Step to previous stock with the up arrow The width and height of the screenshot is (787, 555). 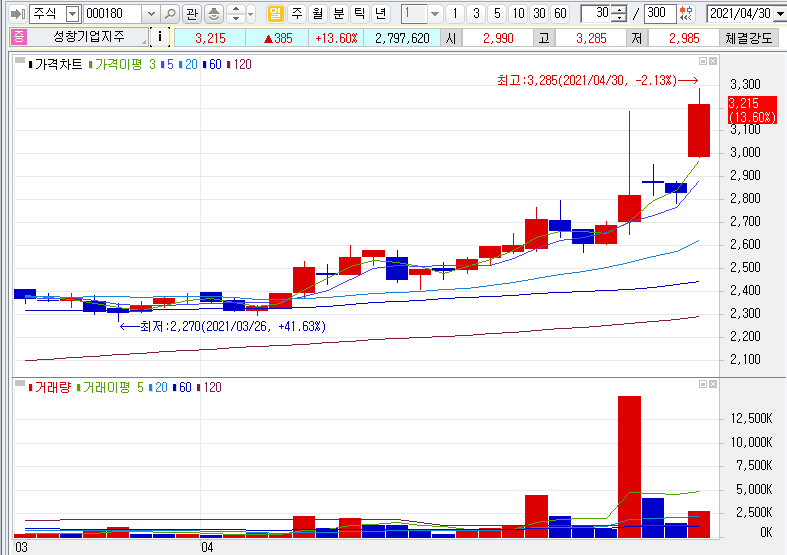pos(236,9)
